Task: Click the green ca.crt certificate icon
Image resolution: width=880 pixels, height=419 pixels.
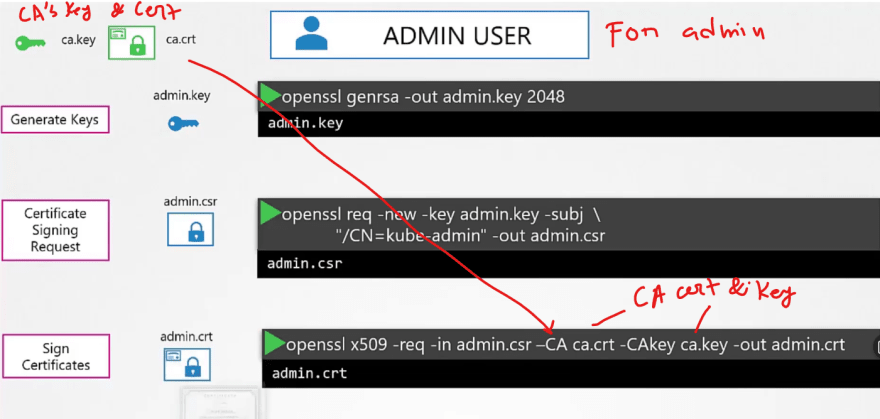Action: (x=131, y=43)
